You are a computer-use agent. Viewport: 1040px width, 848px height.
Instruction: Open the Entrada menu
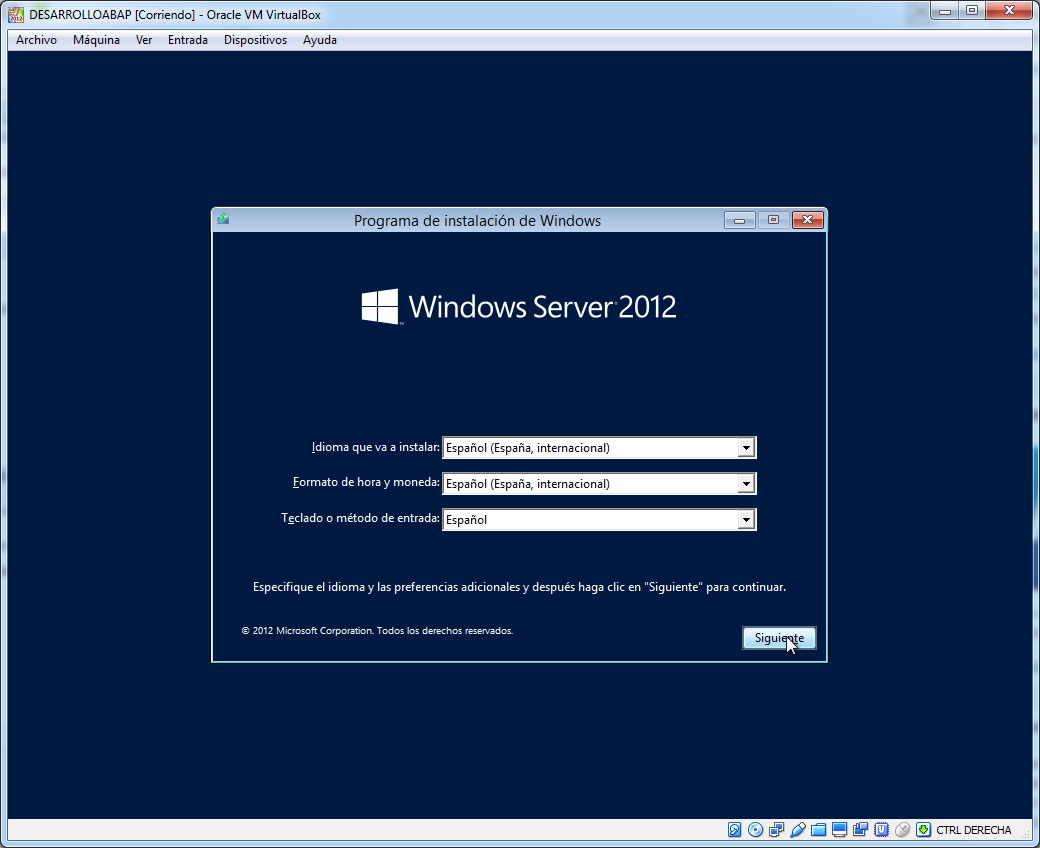188,40
